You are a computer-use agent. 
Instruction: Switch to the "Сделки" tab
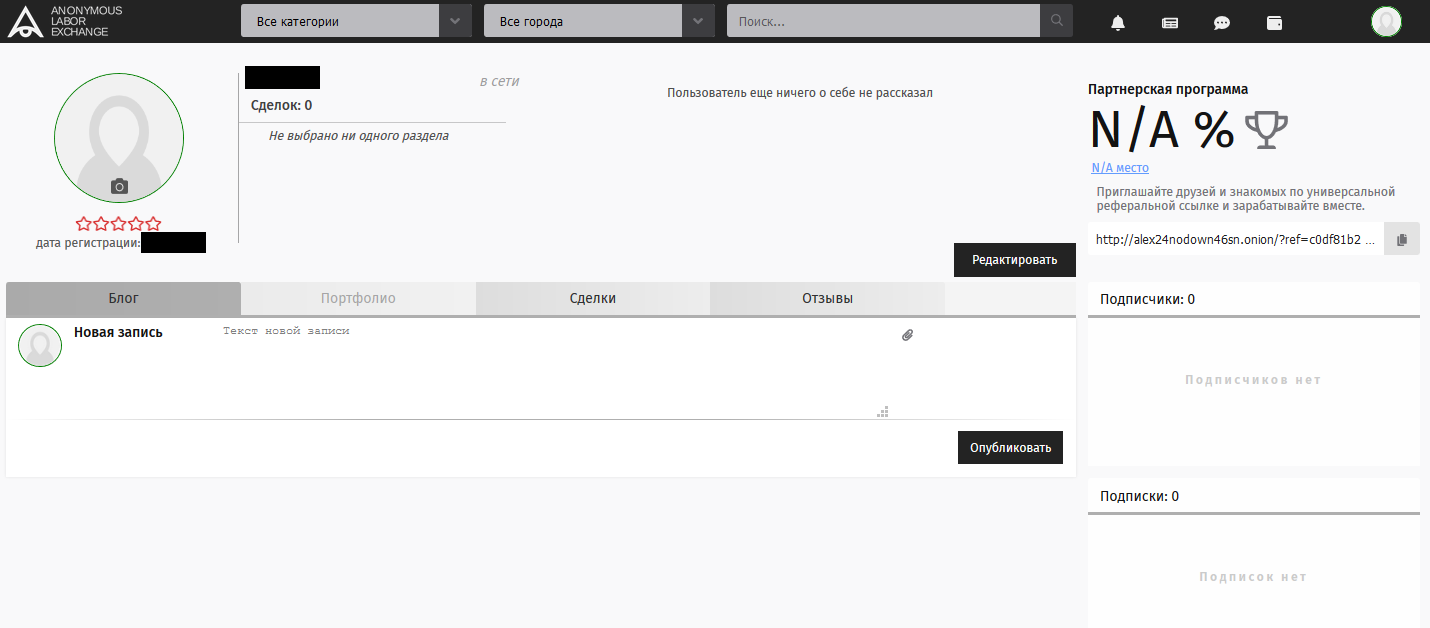[x=592, y=298]
